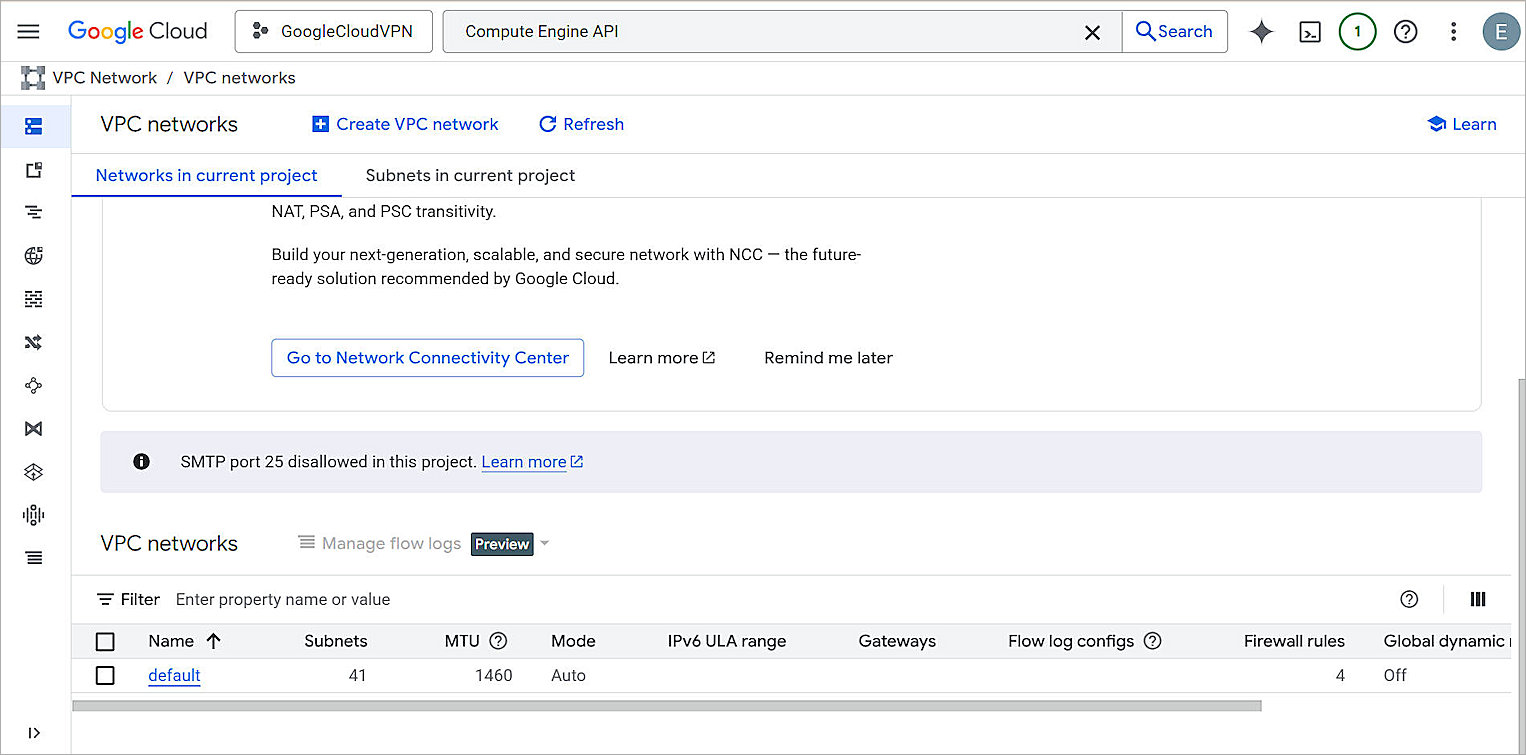Screen dimensions: 1526x755
Task: Select the Networks in current project tab
Action: point(206,175)
